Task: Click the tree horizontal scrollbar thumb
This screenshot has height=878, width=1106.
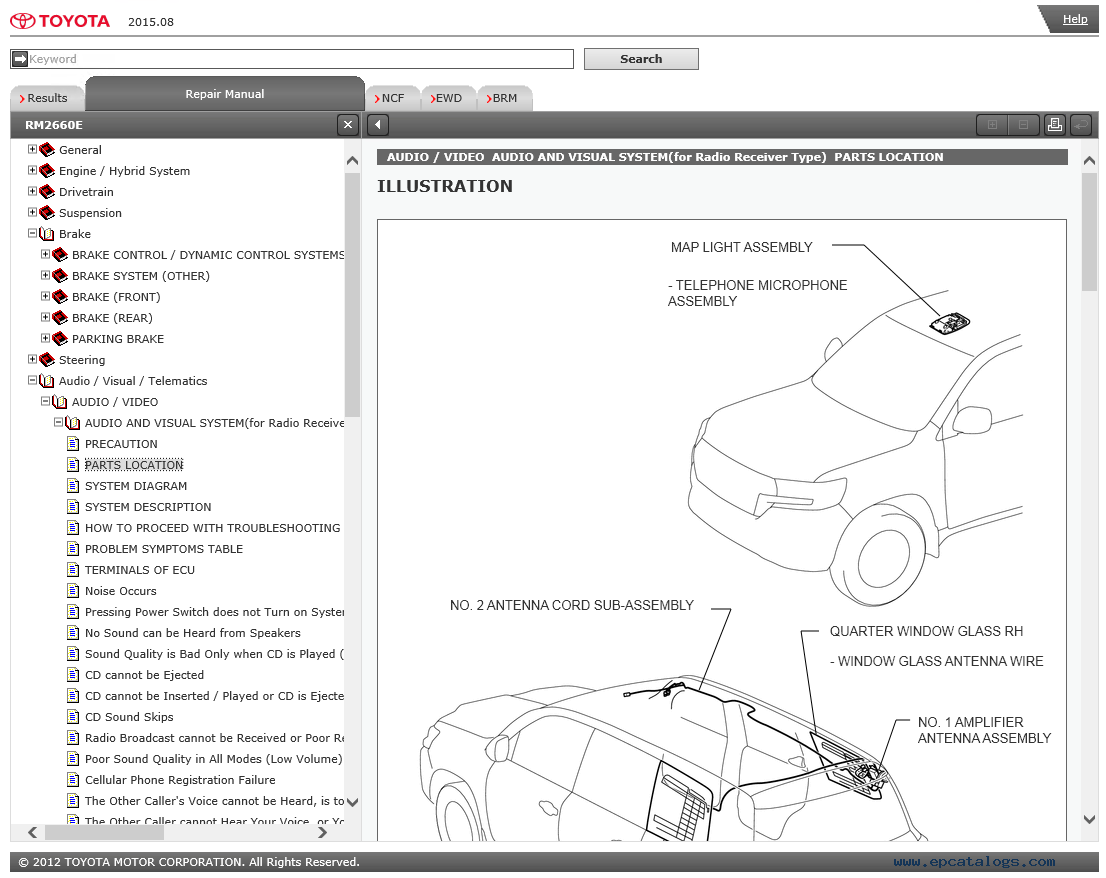Action: (104, 832)
